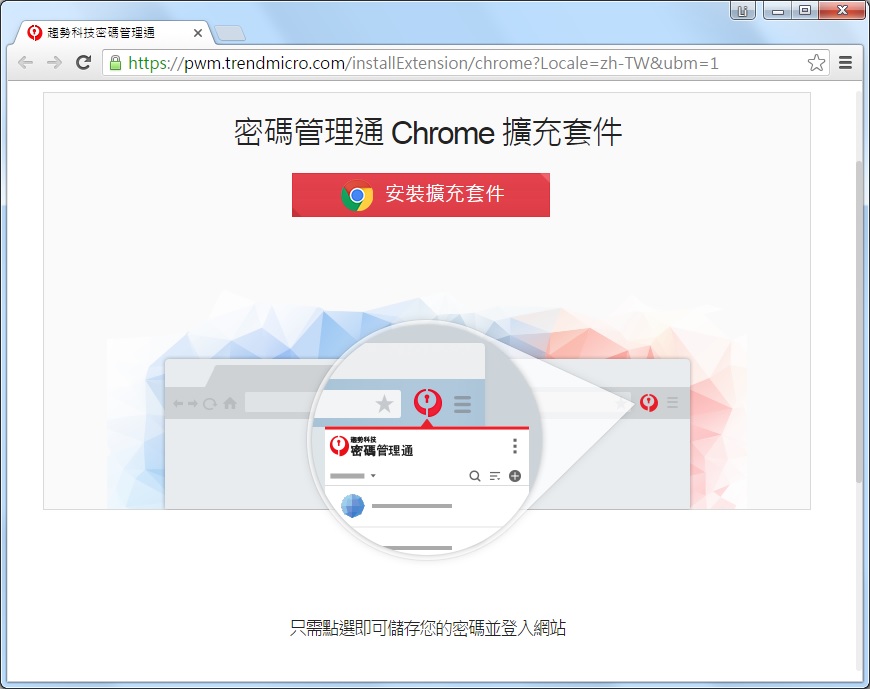Click the browser forward arrow
870x689 pixels.
coord(54,63)
